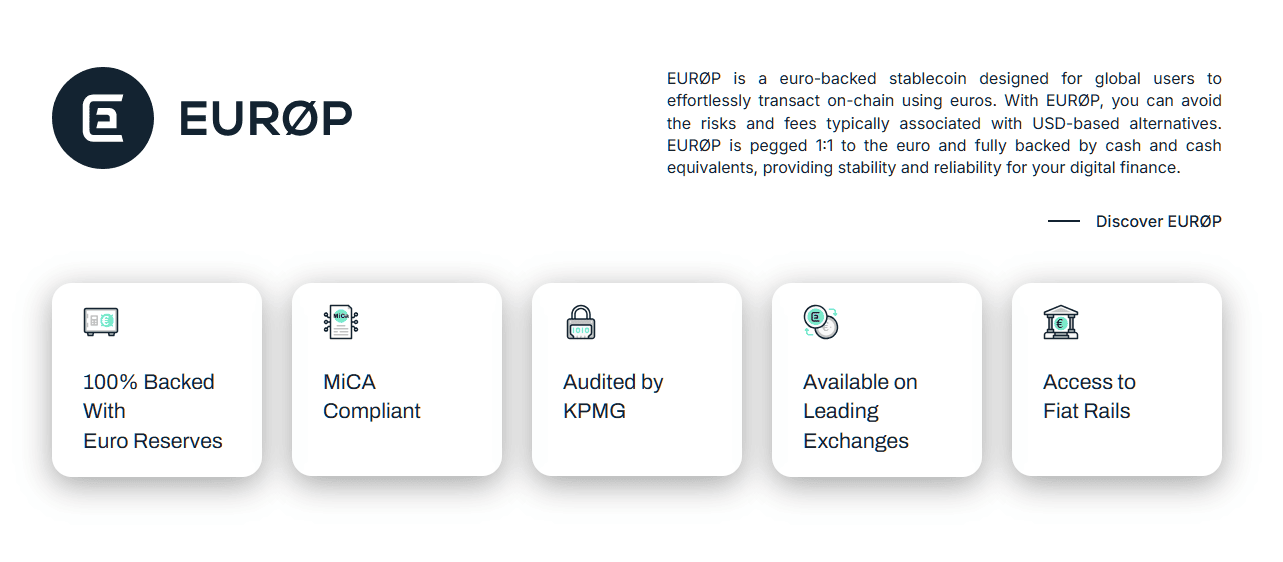Image resolution: width=1283 pixels, height=562 pixels.
Task: Open the Discover EURØP link
Action: coord(1158,221)
